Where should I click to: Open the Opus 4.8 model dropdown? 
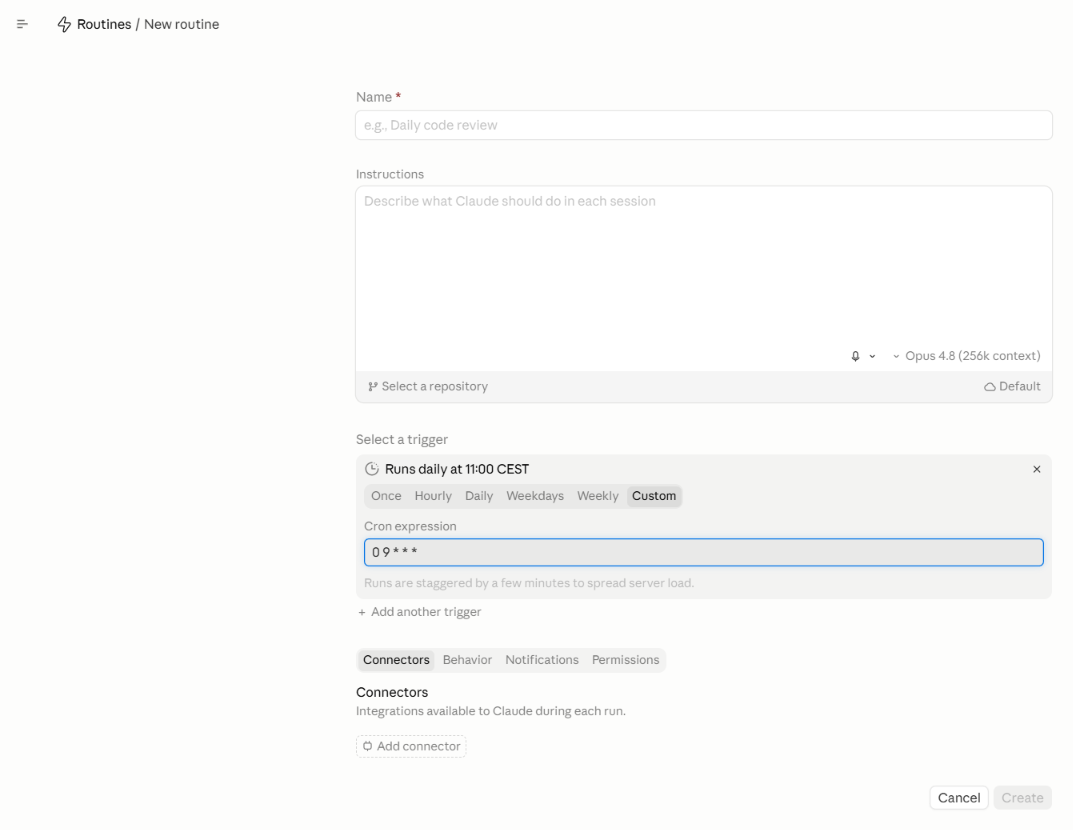(966, 356)
